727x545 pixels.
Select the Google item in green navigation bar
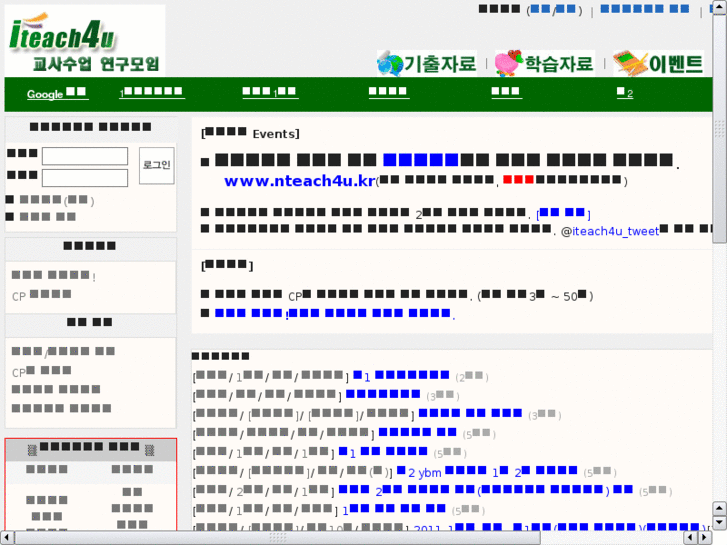57,93
